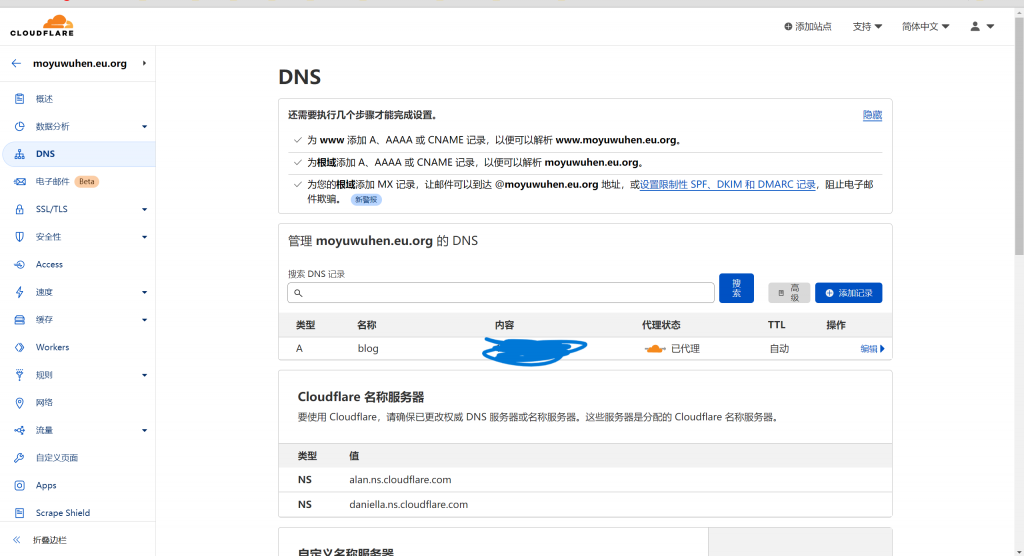Click the Custom Pages (自定义页面) wrench icon
Viewport: 1024px width, 556px height.
20,458
